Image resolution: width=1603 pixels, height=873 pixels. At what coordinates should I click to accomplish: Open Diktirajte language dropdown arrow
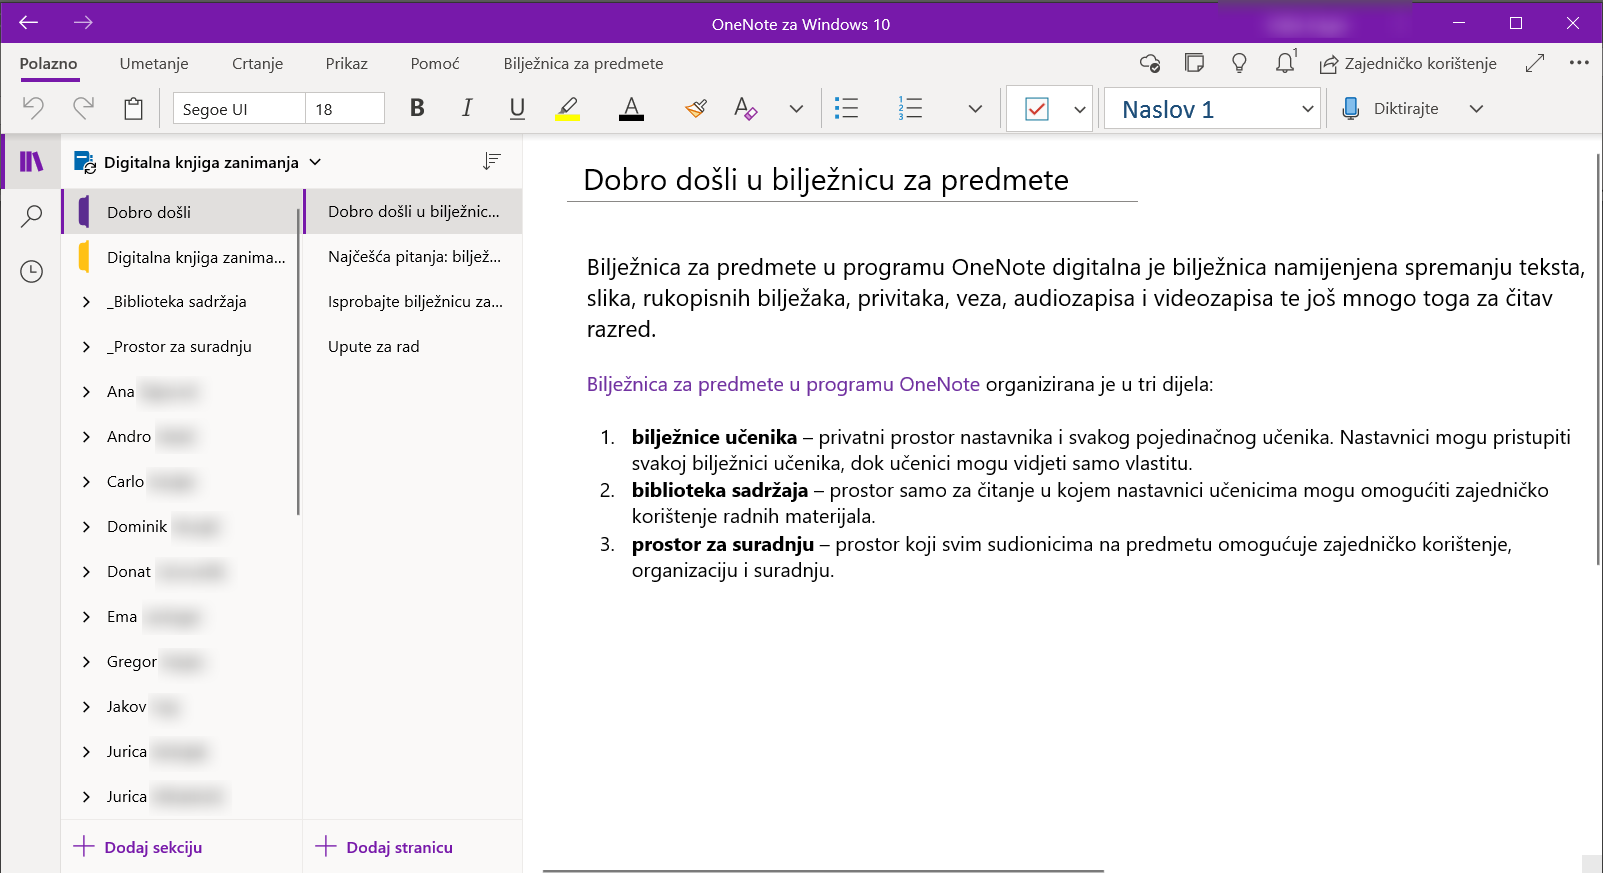pos(1476,109)
